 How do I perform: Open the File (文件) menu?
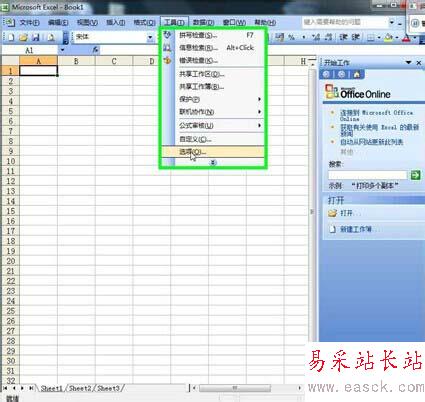click(x=29, y=22)
